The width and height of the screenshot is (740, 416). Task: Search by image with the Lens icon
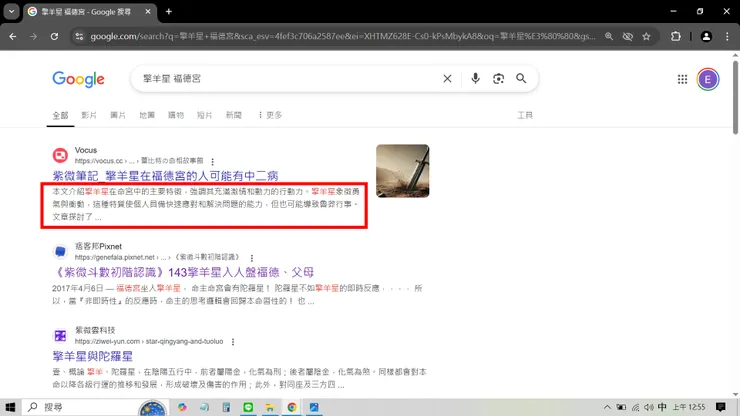[x=498, y=78]
